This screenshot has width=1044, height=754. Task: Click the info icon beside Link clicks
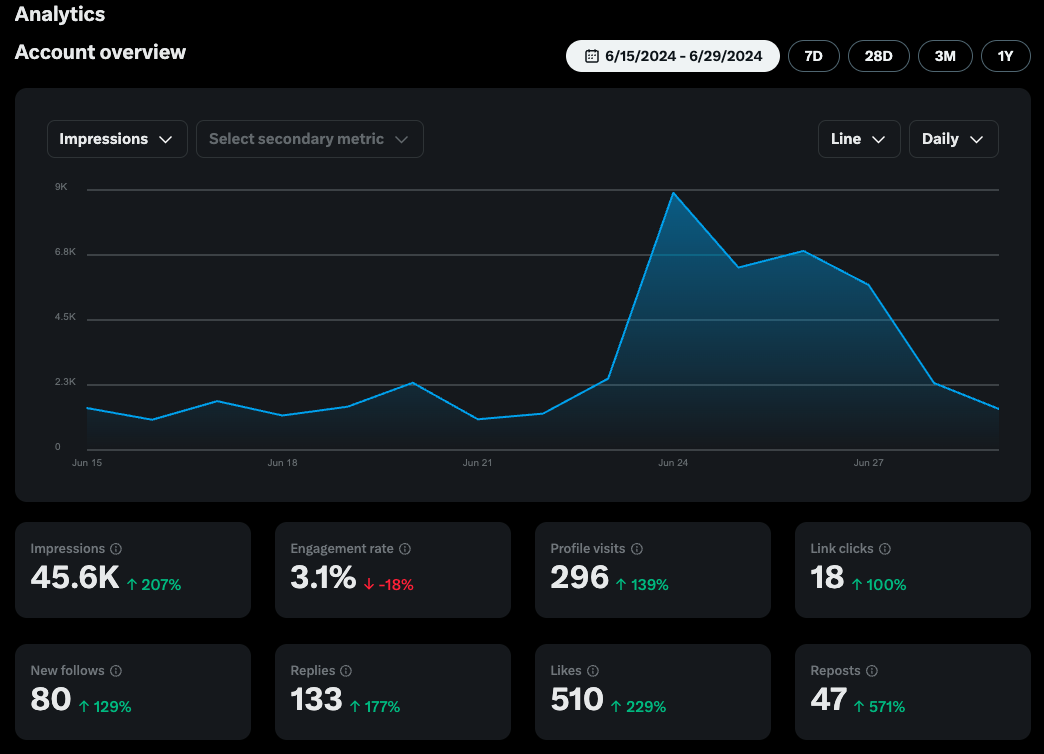885,549
